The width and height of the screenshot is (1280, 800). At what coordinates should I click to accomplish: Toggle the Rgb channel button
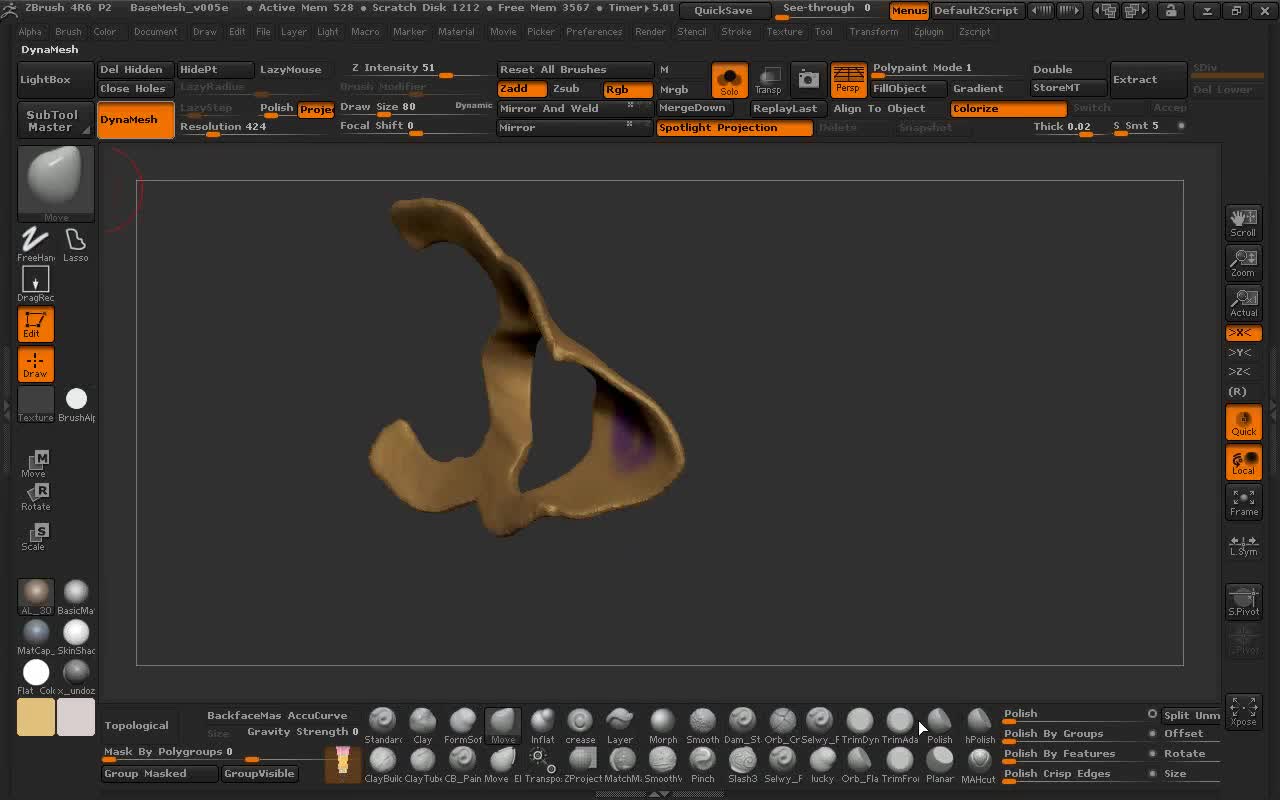(x=627, y=89)
